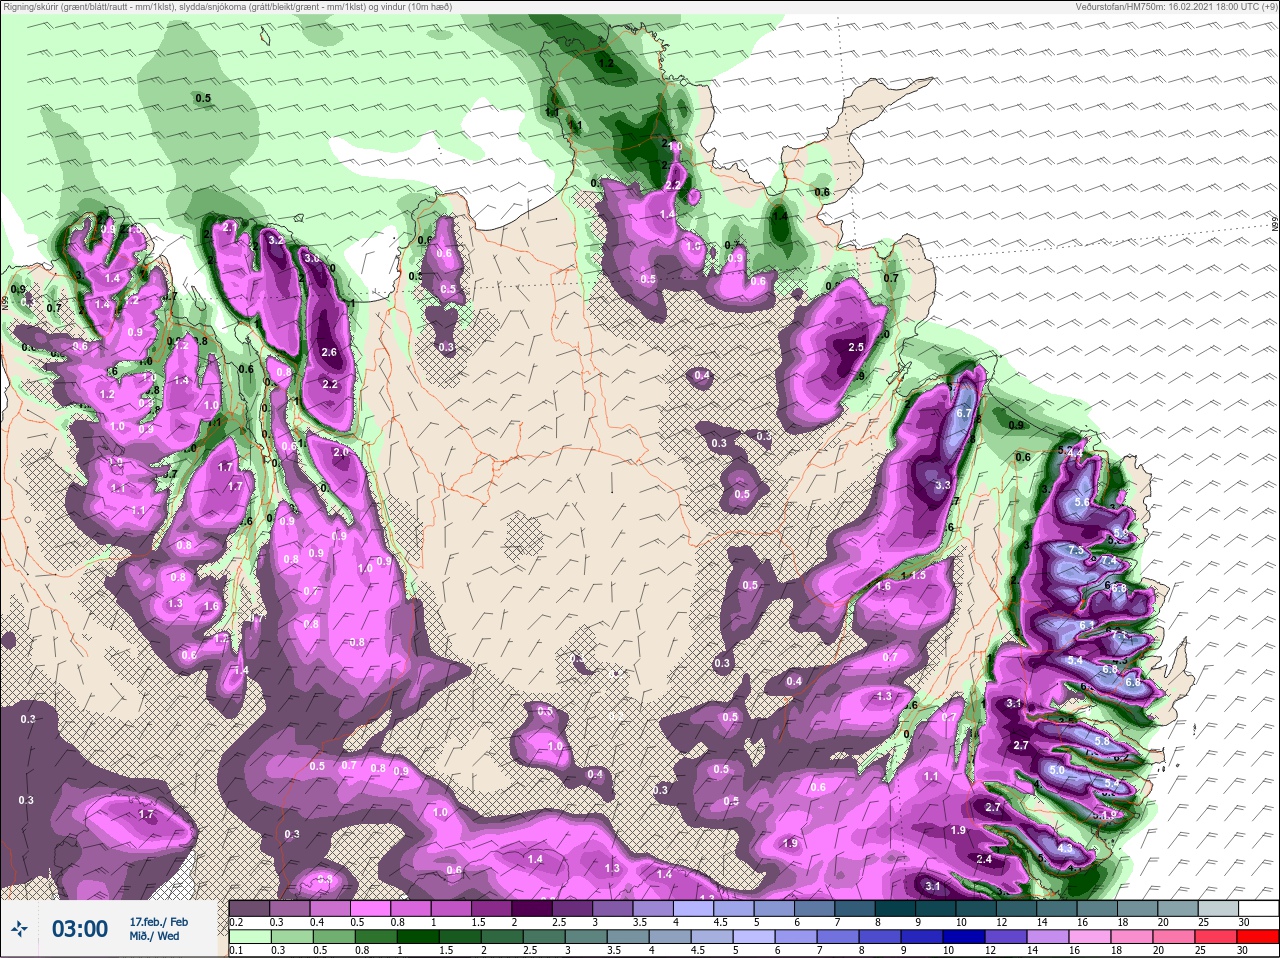The image size is (1280, 958).
Task: Click the 2.4 precipitation value in the southeast
Action: click(984, 859)
